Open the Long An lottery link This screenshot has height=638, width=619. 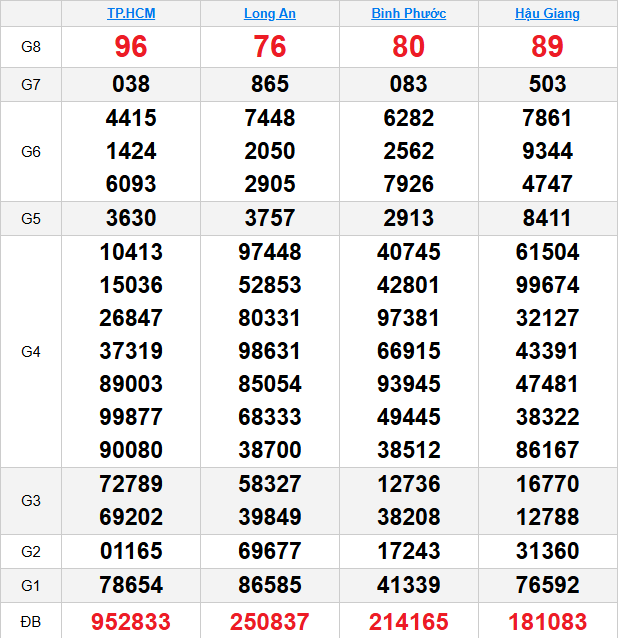[270, 13]
